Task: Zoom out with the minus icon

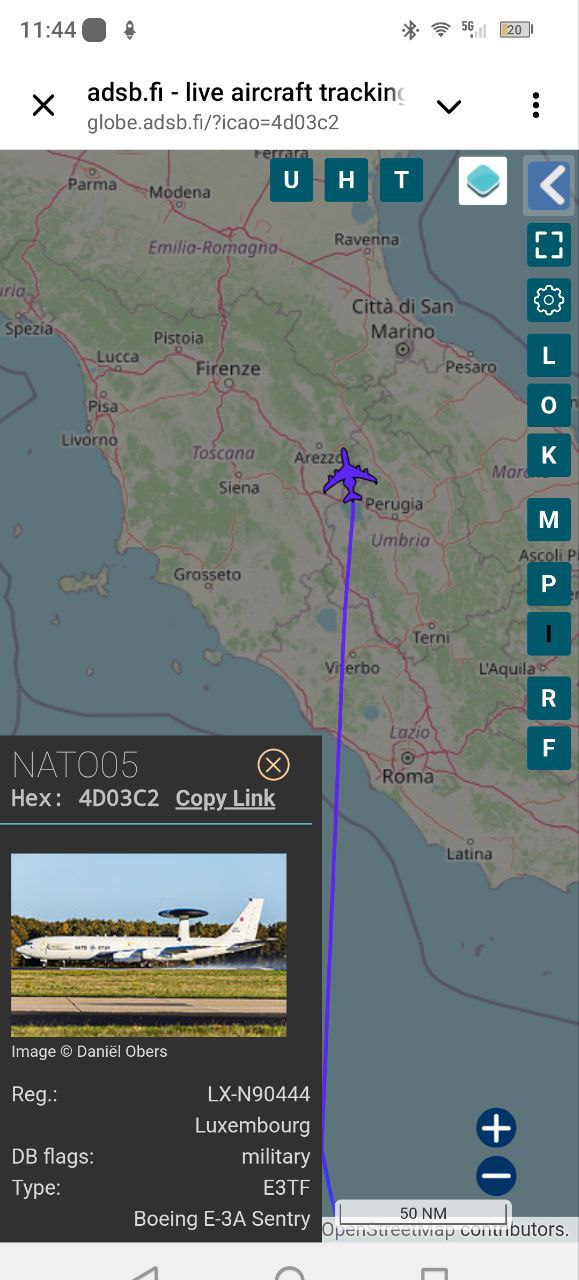Action: (x=496, y=1176)
